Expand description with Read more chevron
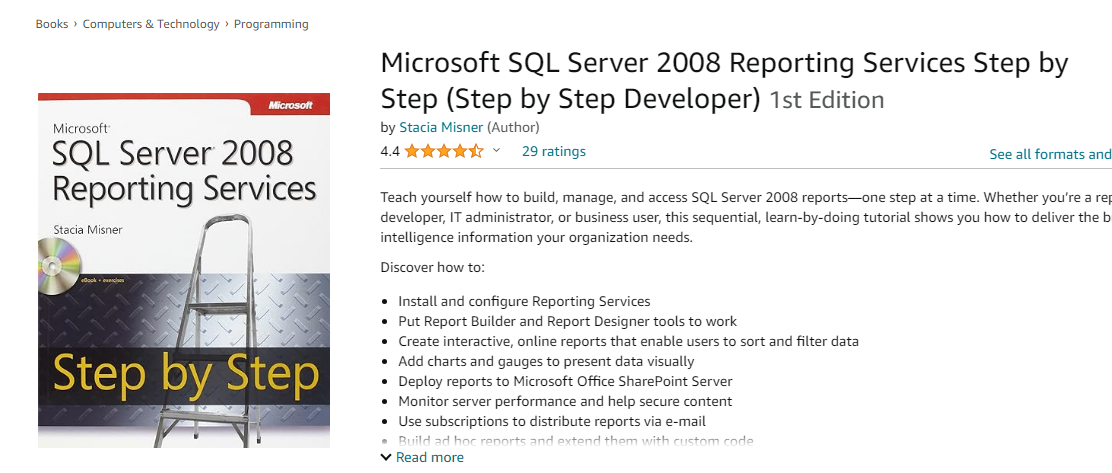 [386, 457]
